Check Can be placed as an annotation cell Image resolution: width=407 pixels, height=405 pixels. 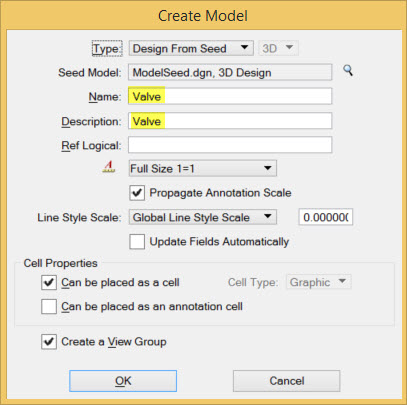tap(49, 307)
